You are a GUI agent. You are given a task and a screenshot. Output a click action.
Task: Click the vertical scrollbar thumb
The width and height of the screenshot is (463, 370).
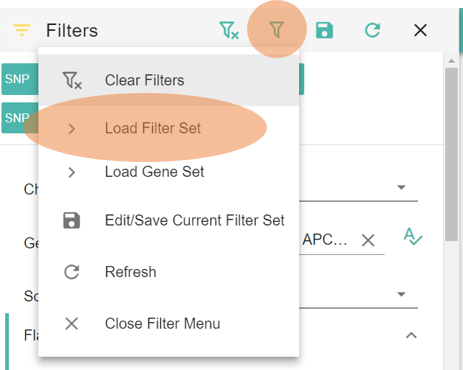(x=452, y=154)
